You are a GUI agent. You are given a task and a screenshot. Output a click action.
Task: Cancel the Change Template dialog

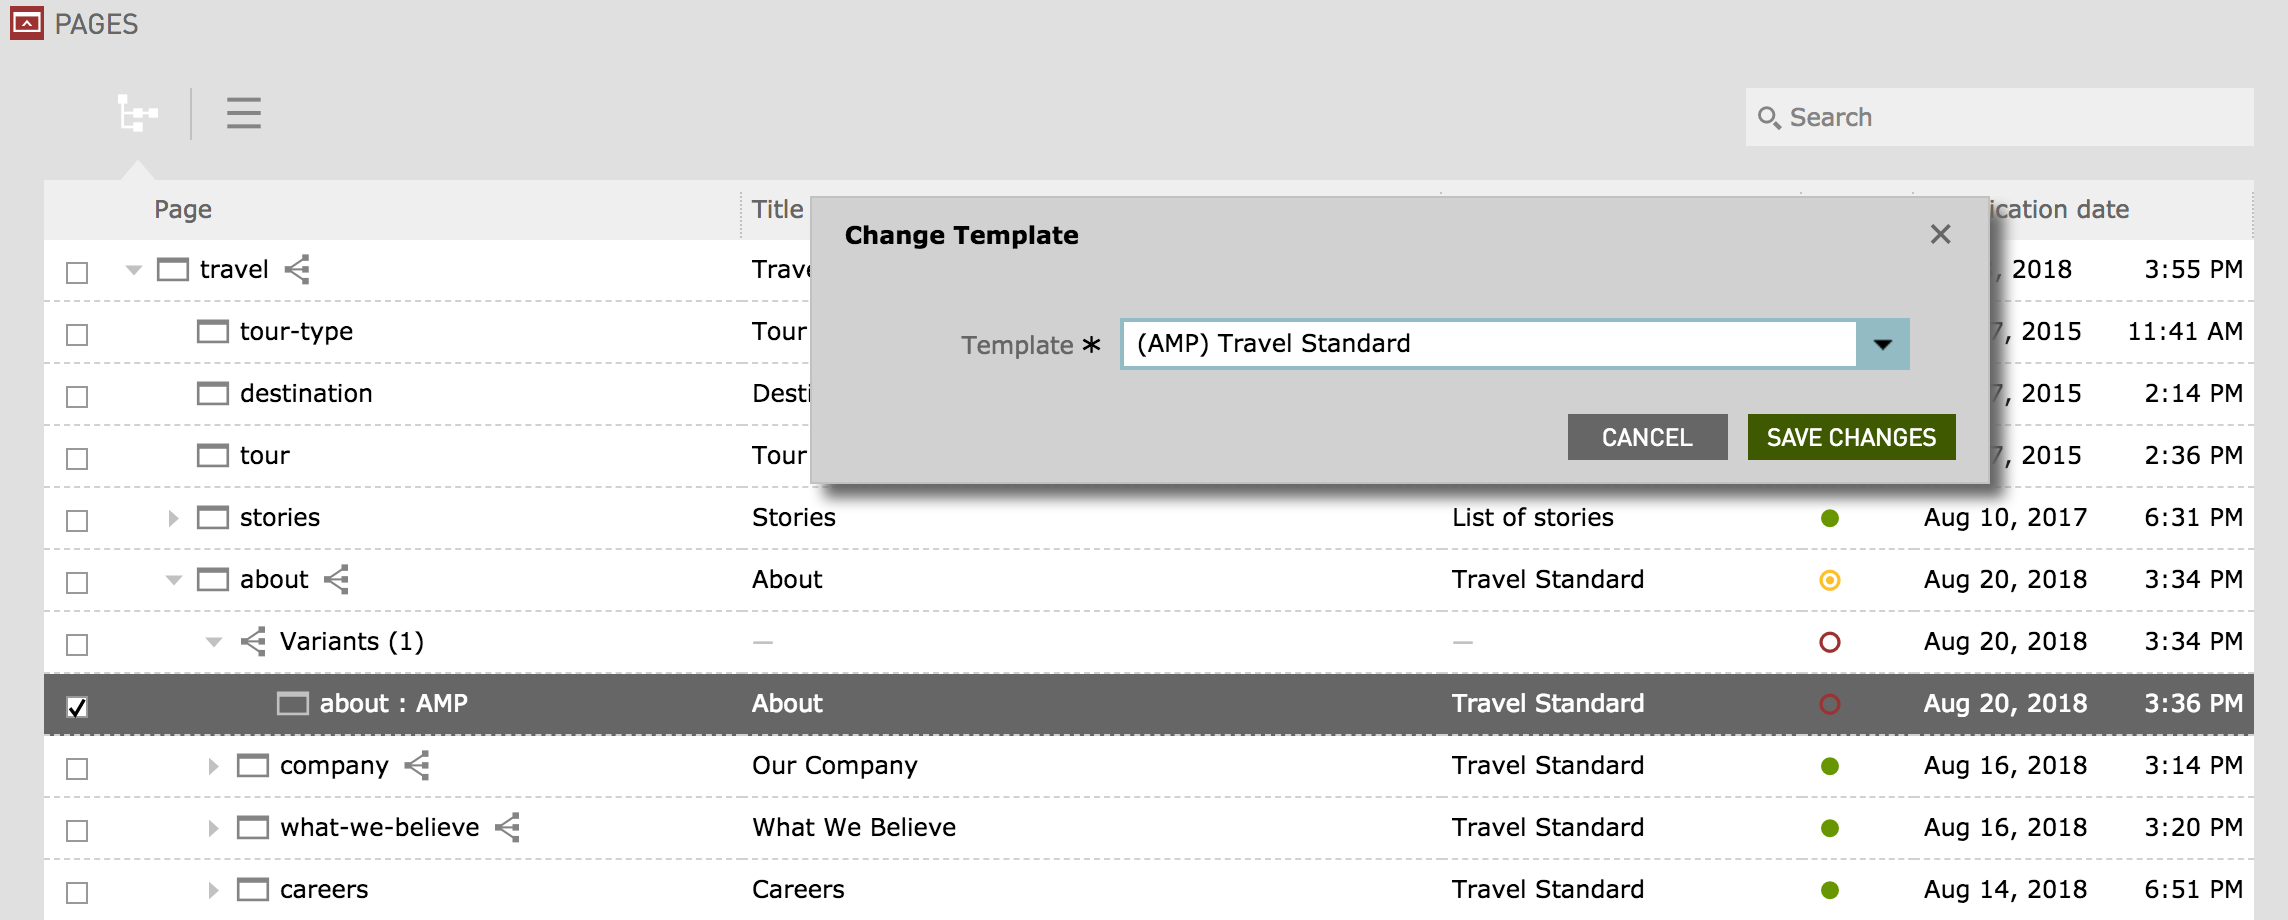point(1646,437)
